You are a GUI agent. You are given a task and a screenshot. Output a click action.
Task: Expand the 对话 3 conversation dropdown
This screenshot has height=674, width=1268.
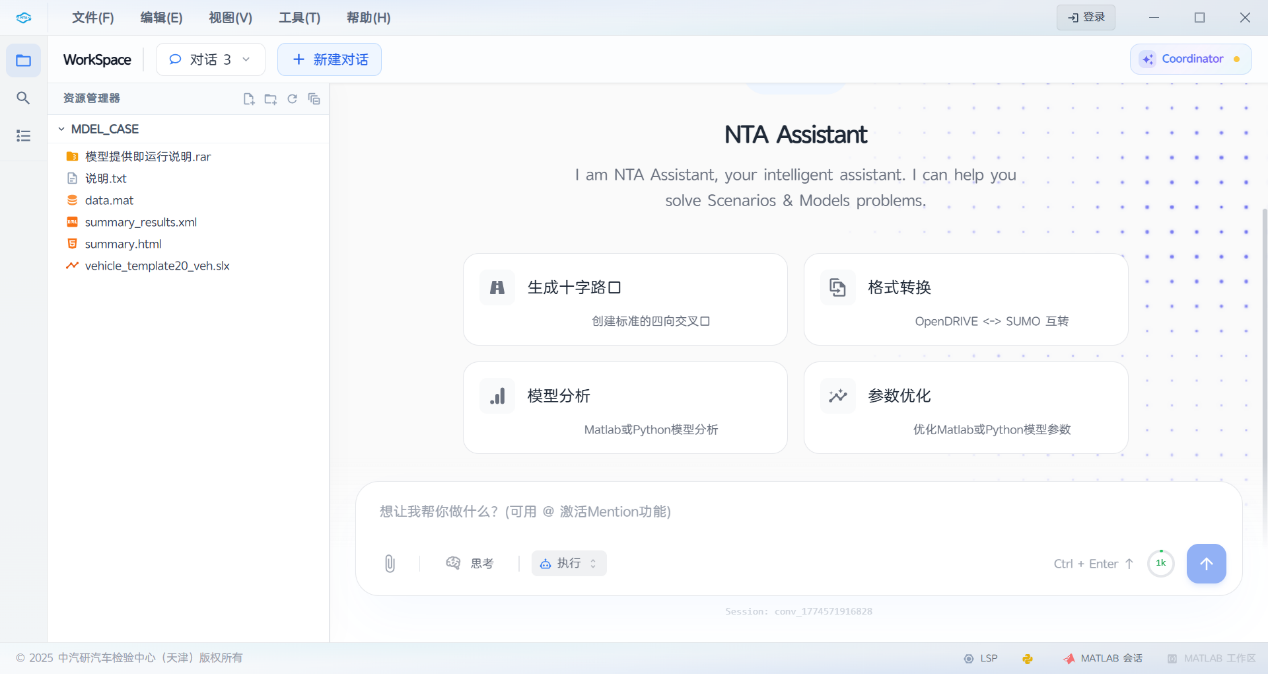210,60
